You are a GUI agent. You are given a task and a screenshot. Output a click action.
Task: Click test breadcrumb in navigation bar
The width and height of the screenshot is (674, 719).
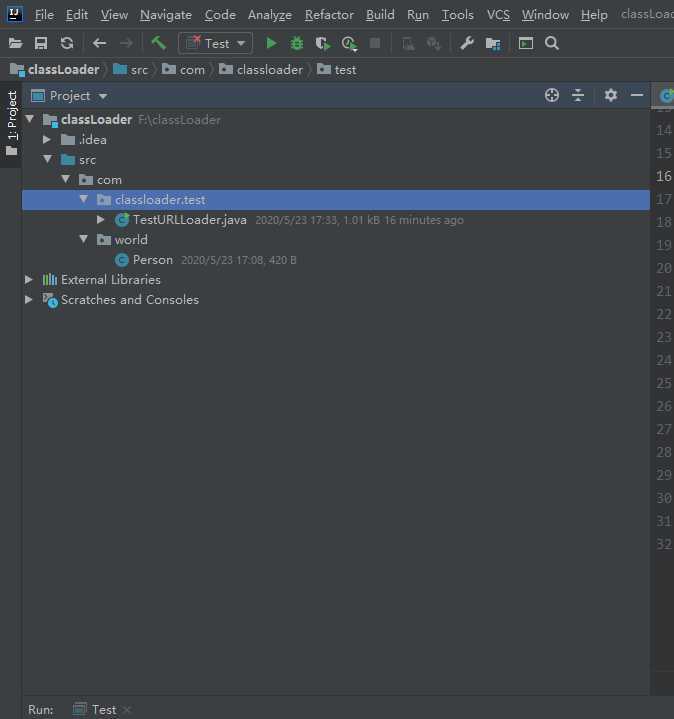337,70
